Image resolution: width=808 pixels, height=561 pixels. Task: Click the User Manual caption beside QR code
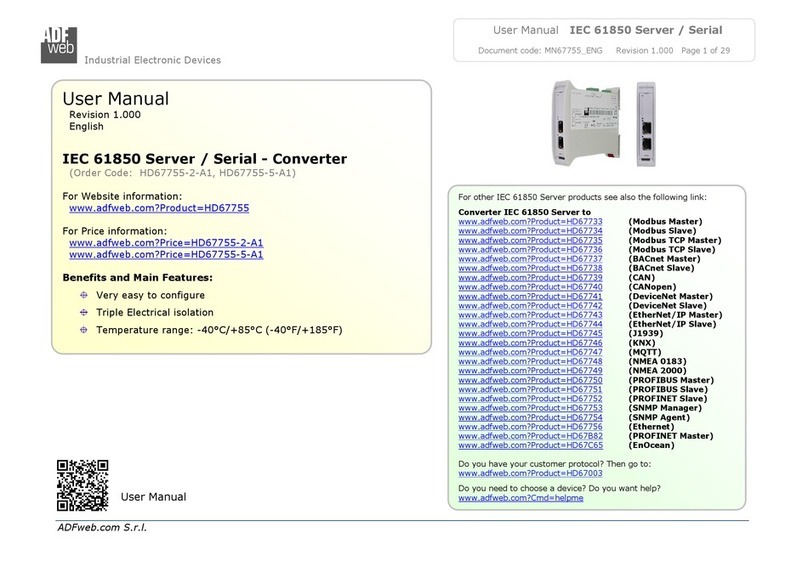[154, 497]
